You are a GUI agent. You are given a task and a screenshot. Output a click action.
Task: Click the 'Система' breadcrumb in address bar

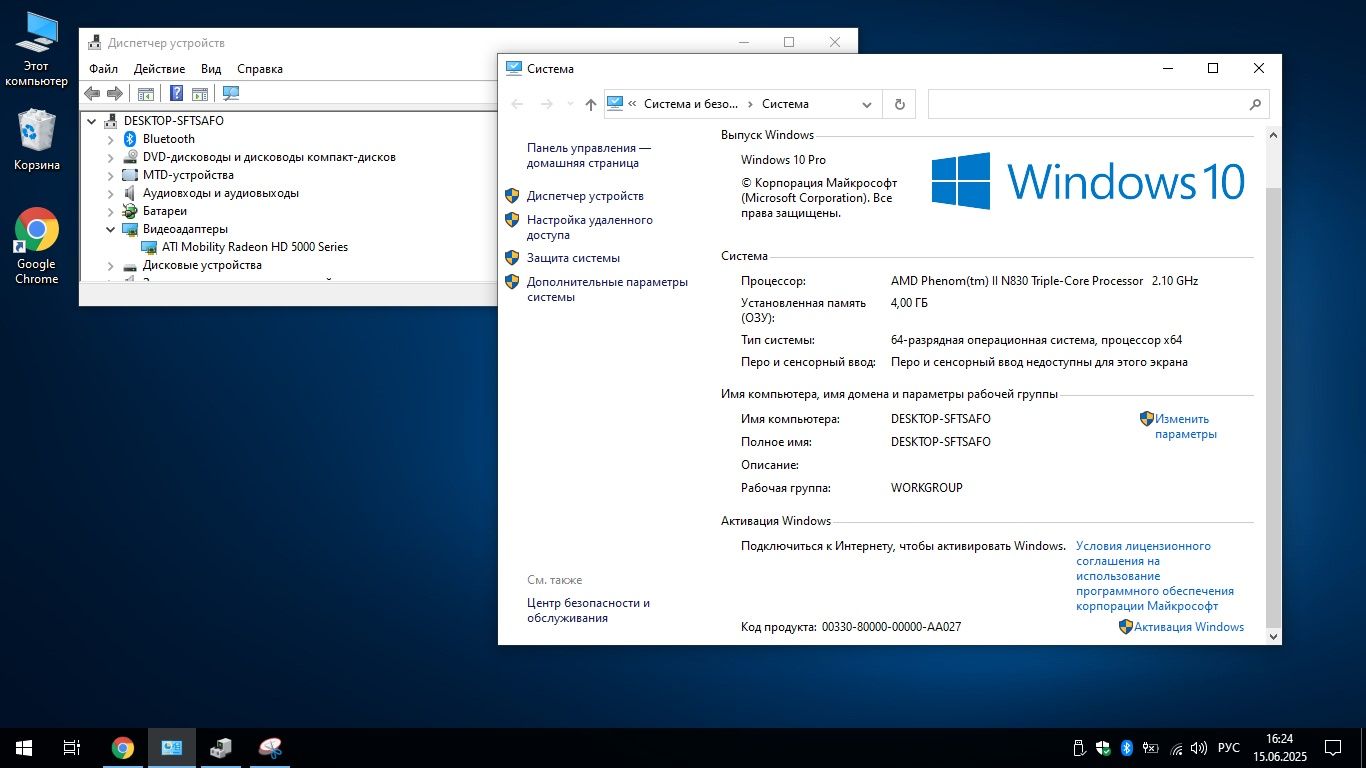(785, 104)
